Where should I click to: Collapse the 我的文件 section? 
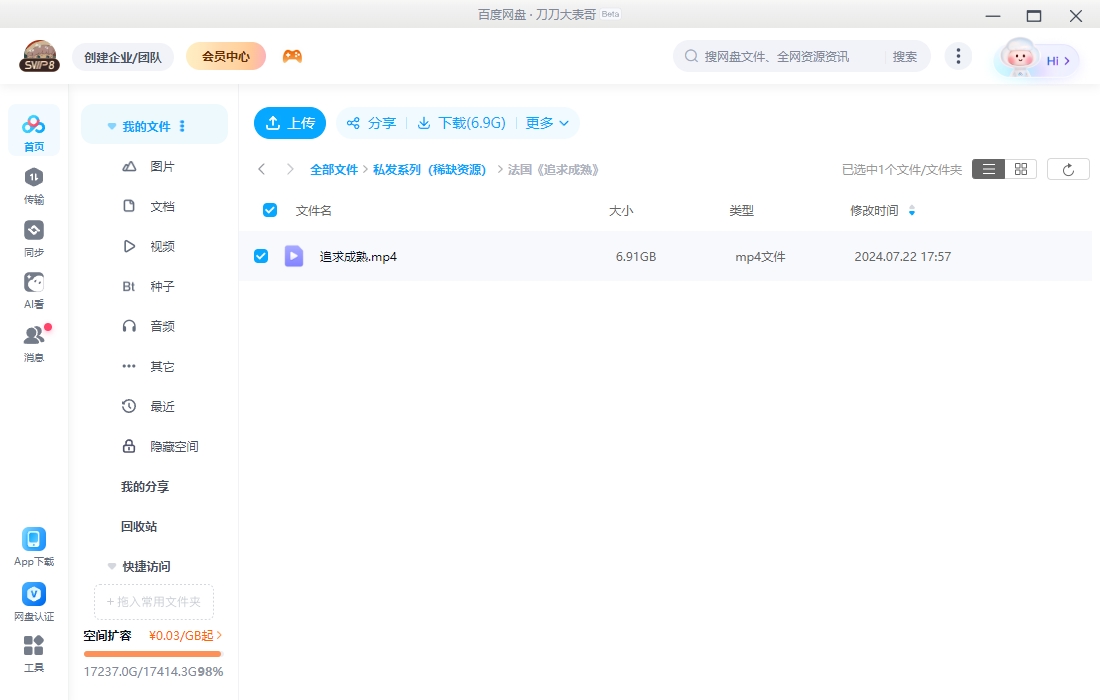(111, 125)
